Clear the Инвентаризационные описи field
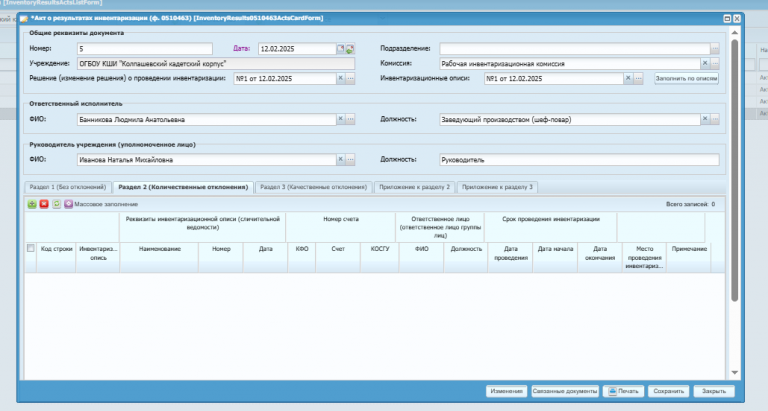768x411 pixels. (628, 78)
